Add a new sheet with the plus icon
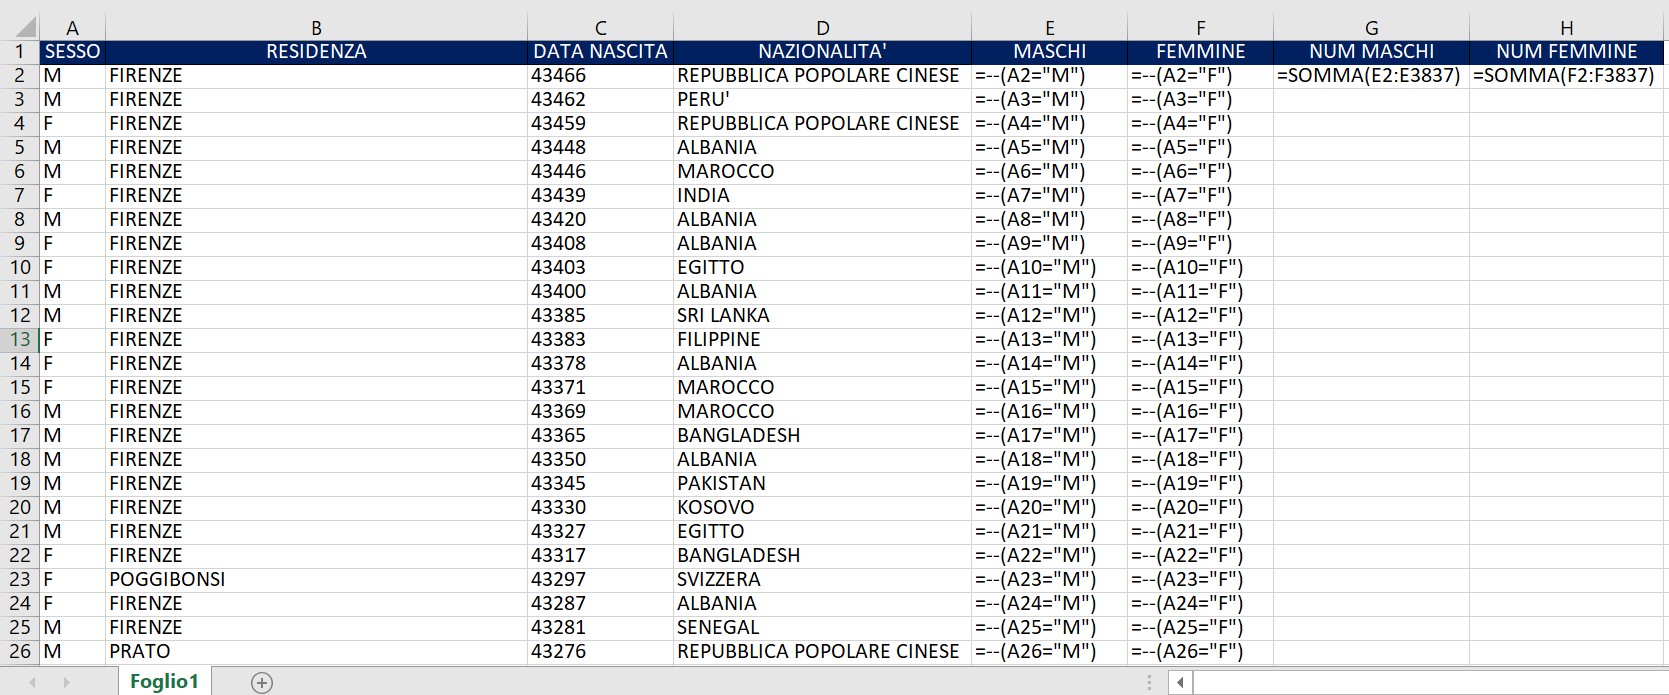Screen dimensions: 1669x695 point(262,683)
